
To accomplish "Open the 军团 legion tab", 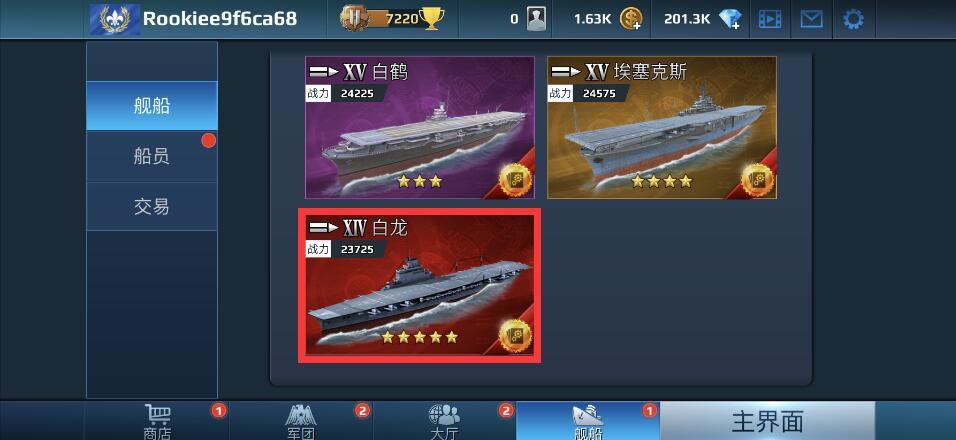I will [301, 421].
